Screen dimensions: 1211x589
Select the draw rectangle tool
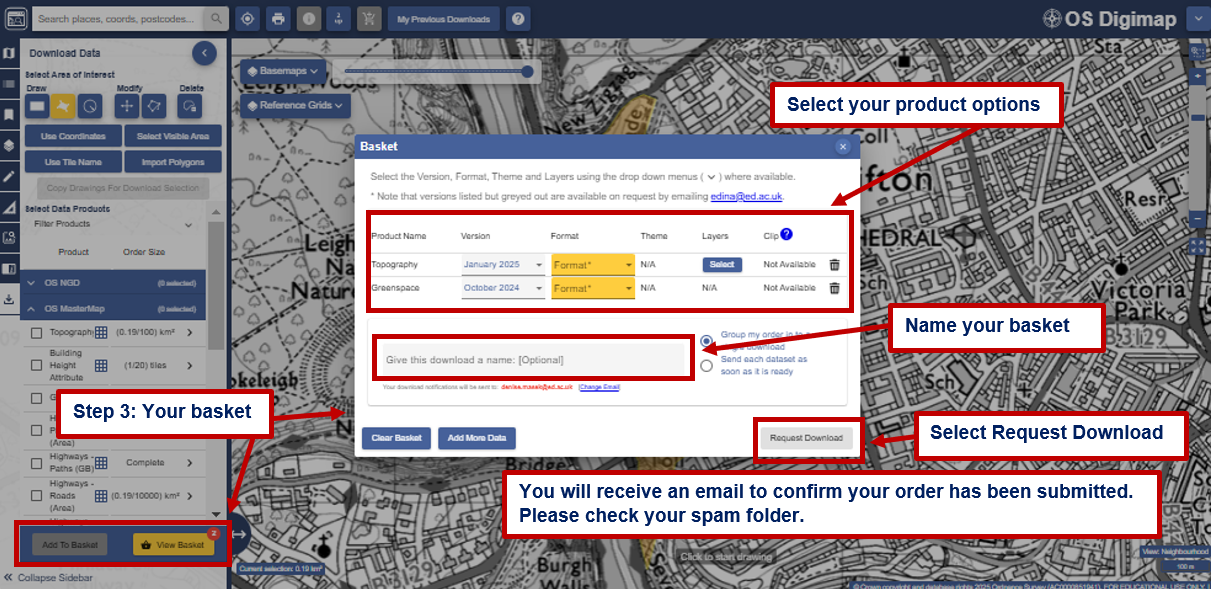tap(37, 105)
